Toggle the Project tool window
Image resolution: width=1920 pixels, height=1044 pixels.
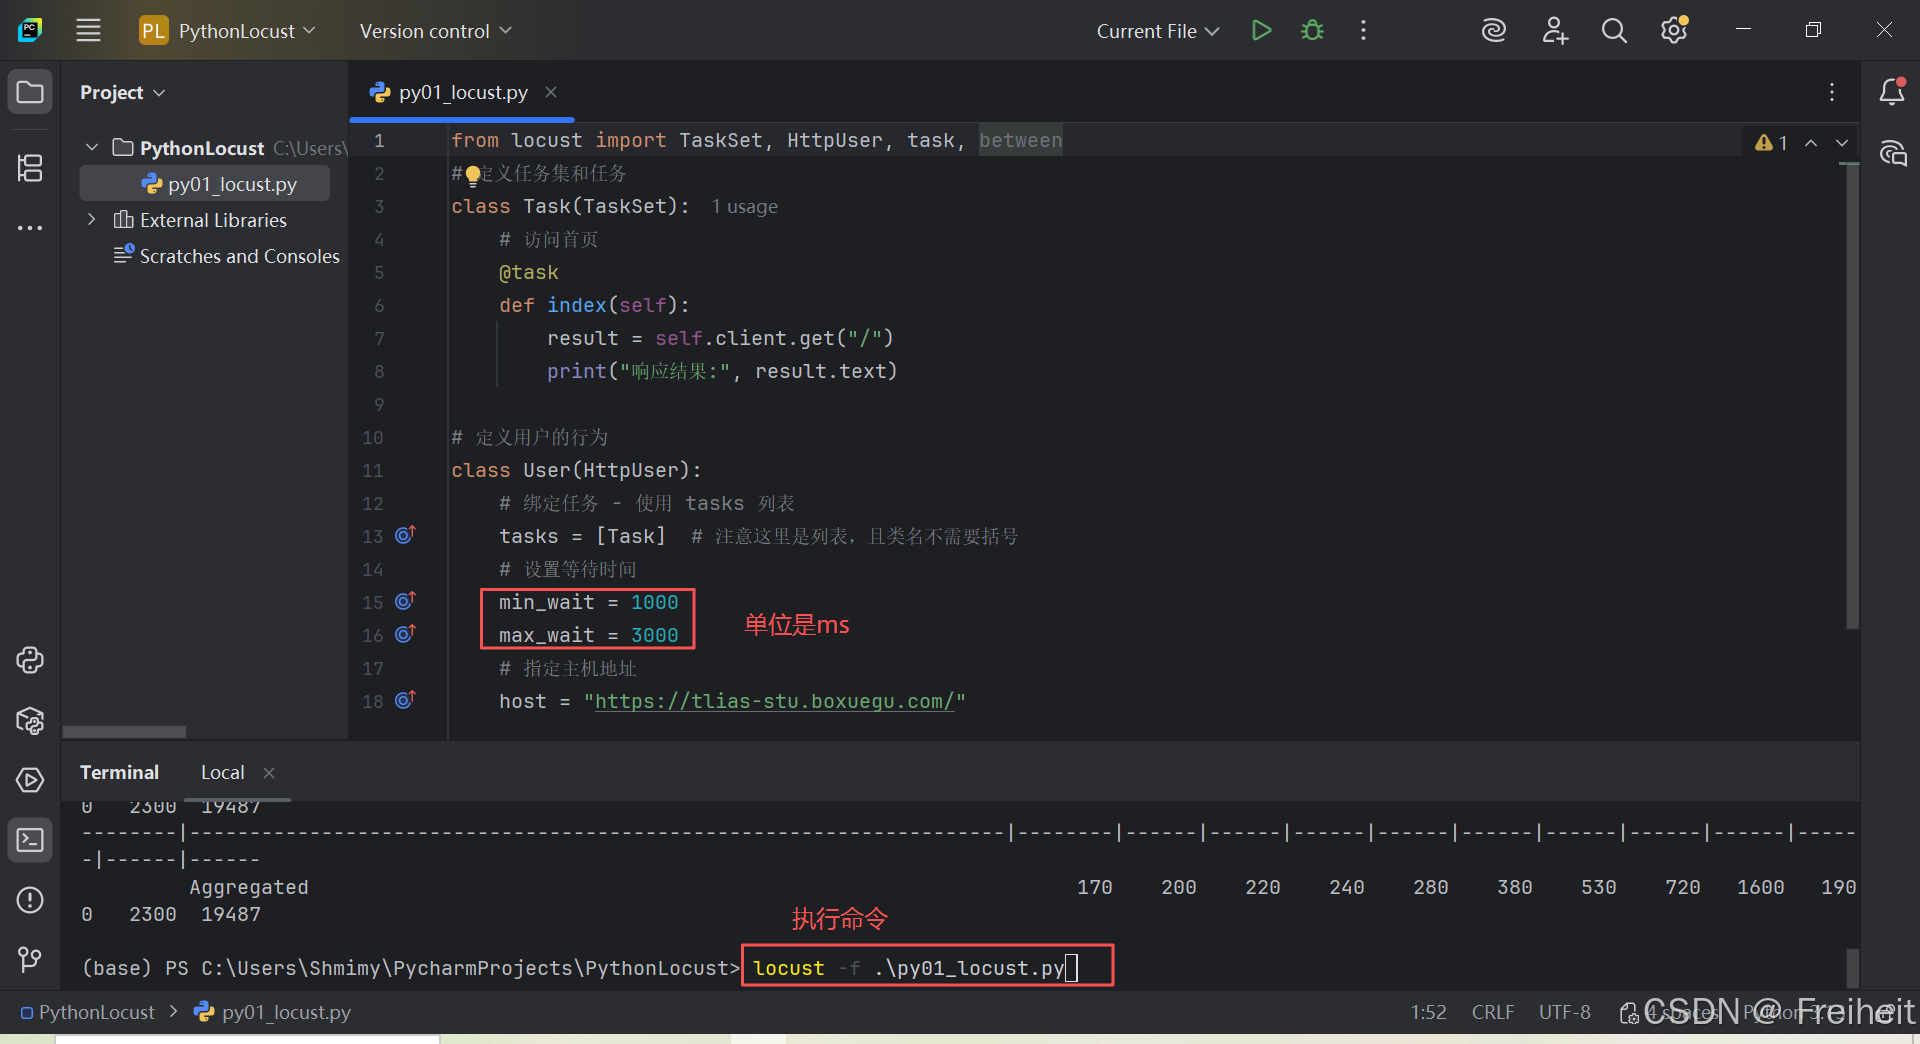[x=30, y=92]
